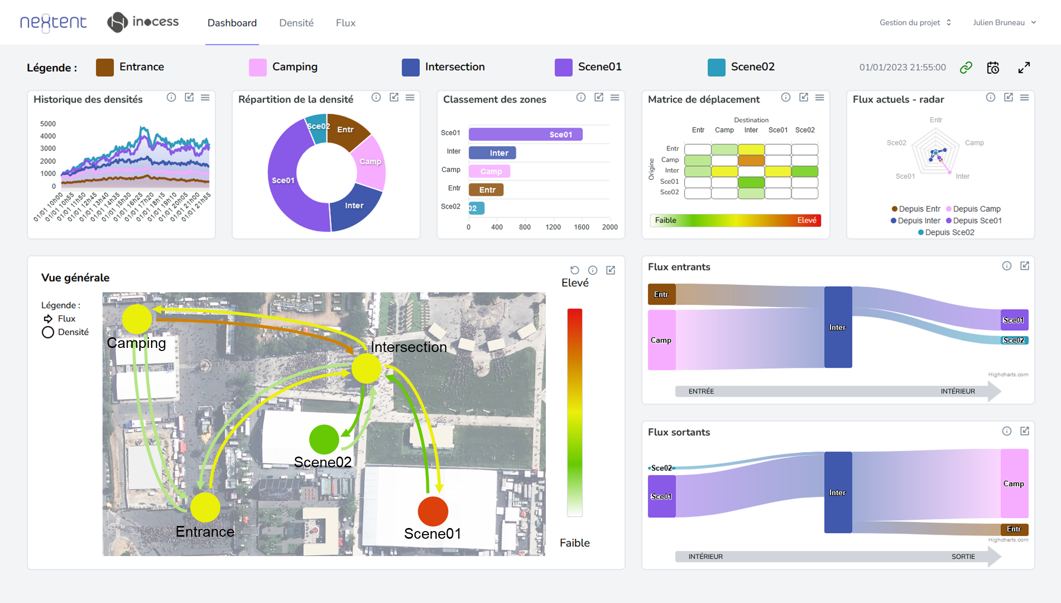Show info for Classement des zones

[x=581, y=97]
